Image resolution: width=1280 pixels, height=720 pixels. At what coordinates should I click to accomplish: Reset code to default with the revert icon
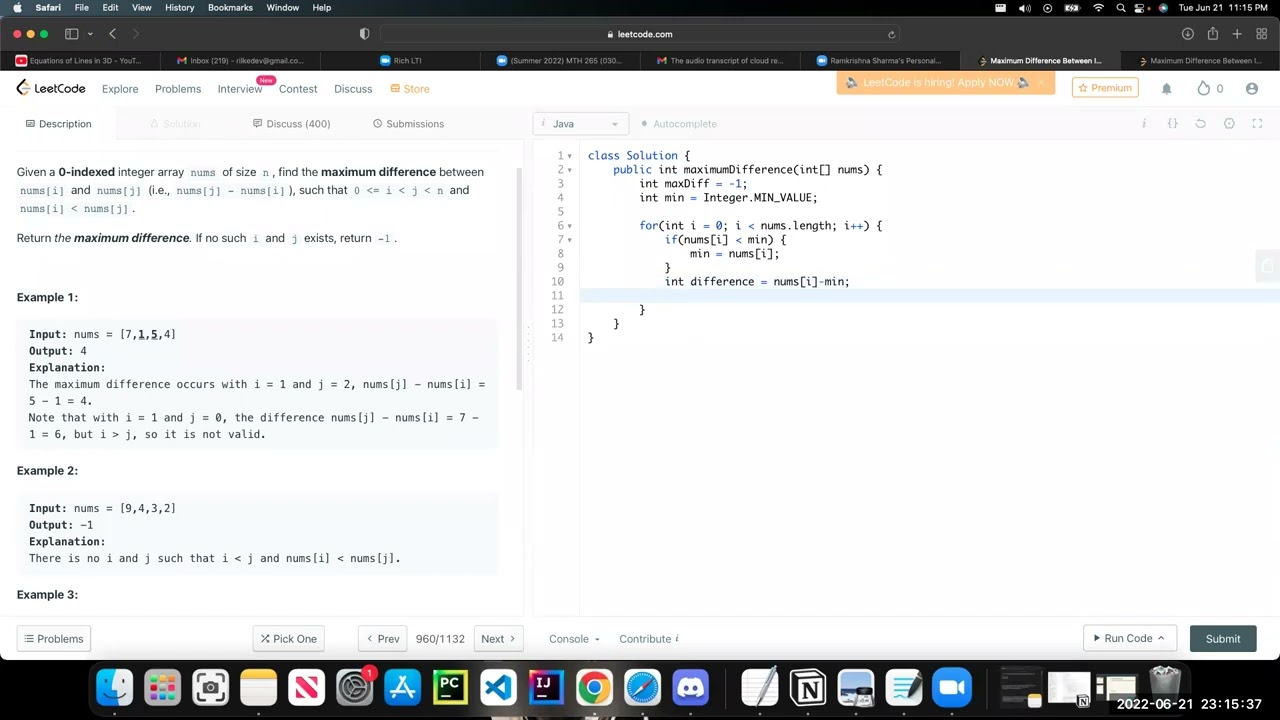tap(1200, 124)
